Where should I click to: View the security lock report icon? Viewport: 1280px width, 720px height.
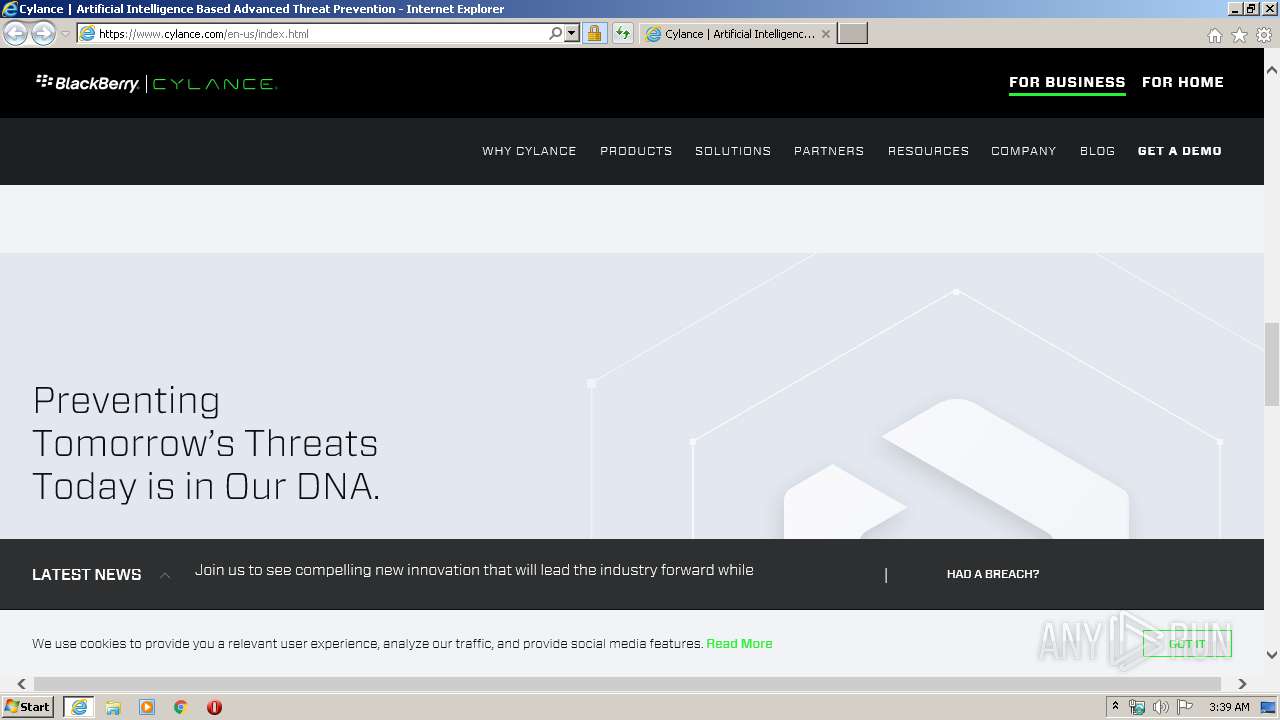coord(594,33)
